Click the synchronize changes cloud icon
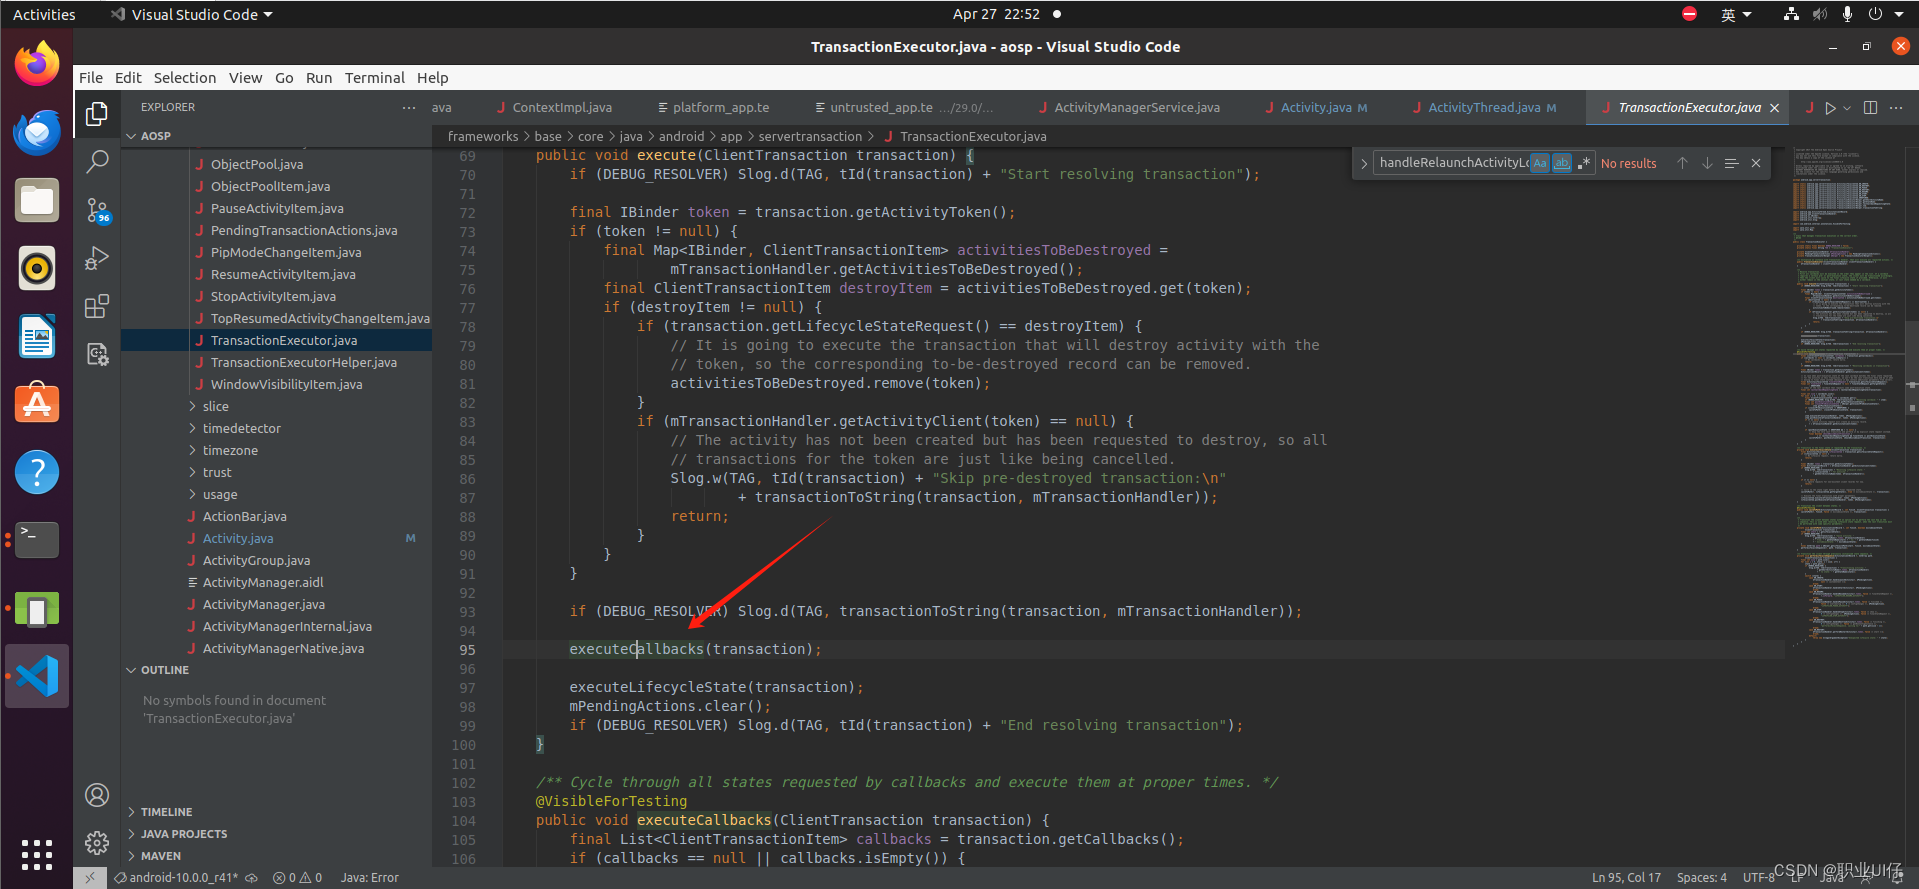 [252, 878]
